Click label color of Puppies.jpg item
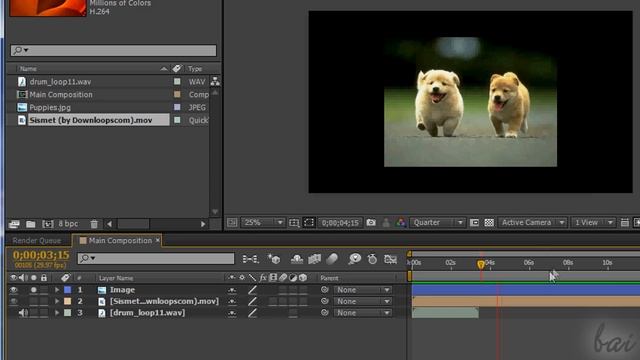The height and width of the screenshot is (360, 640). click(x=177, y=107)
